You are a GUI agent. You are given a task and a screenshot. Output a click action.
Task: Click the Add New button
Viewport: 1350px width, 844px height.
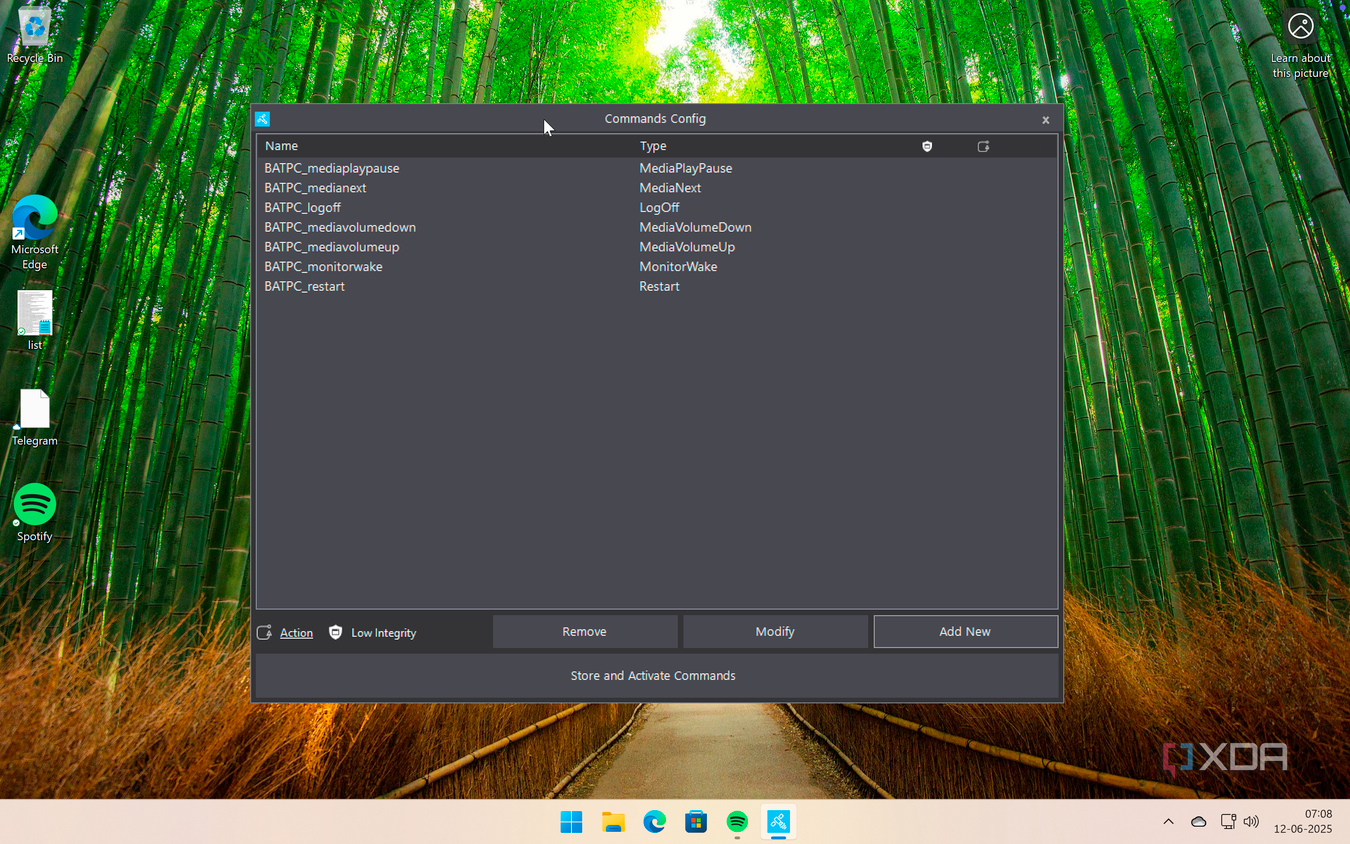coord(965,632)
